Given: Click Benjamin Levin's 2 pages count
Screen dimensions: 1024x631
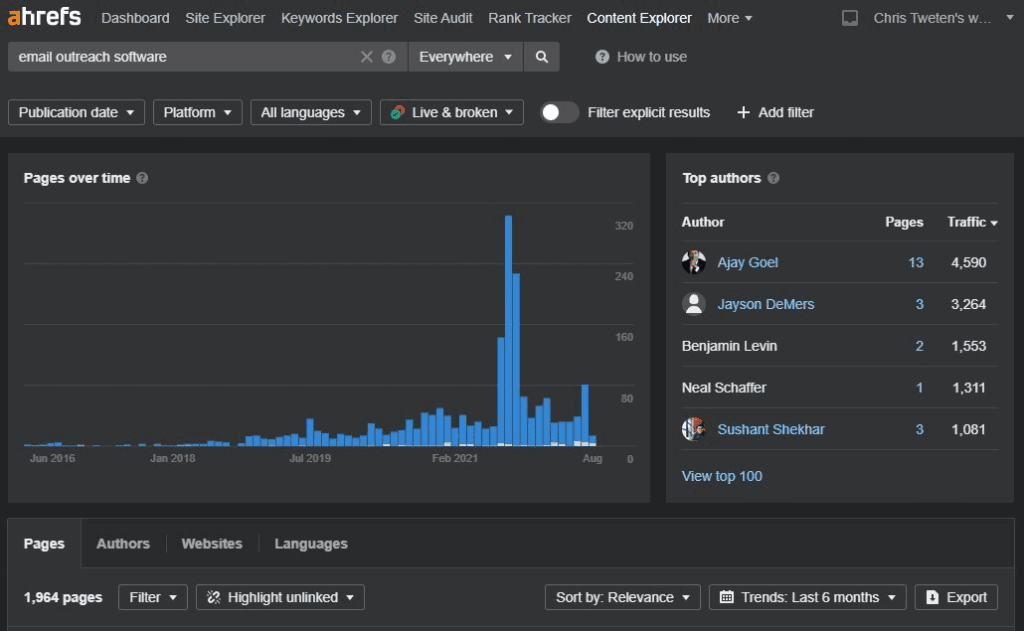Looking at the screenshot, I should click(x=920, y=346).
